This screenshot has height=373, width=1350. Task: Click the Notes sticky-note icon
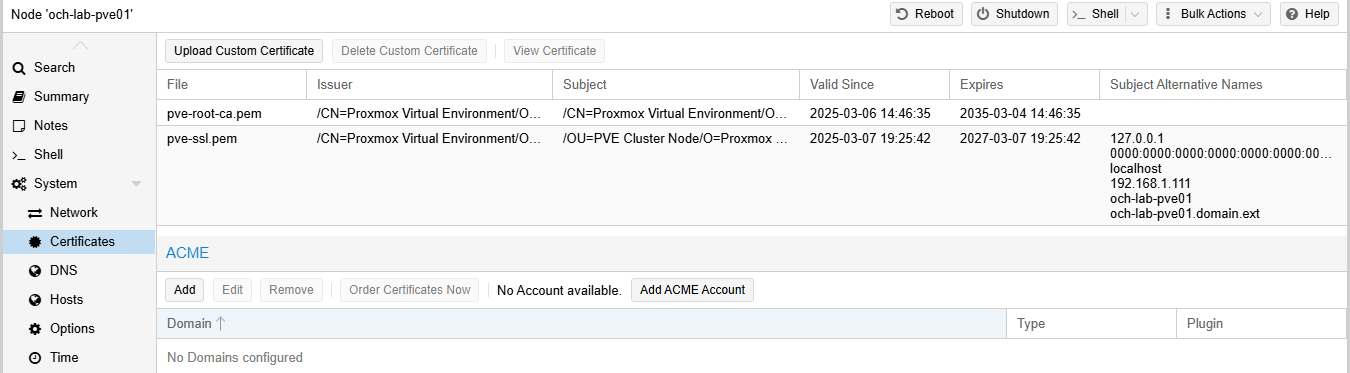pyautogui.click(x=18, y=126)
